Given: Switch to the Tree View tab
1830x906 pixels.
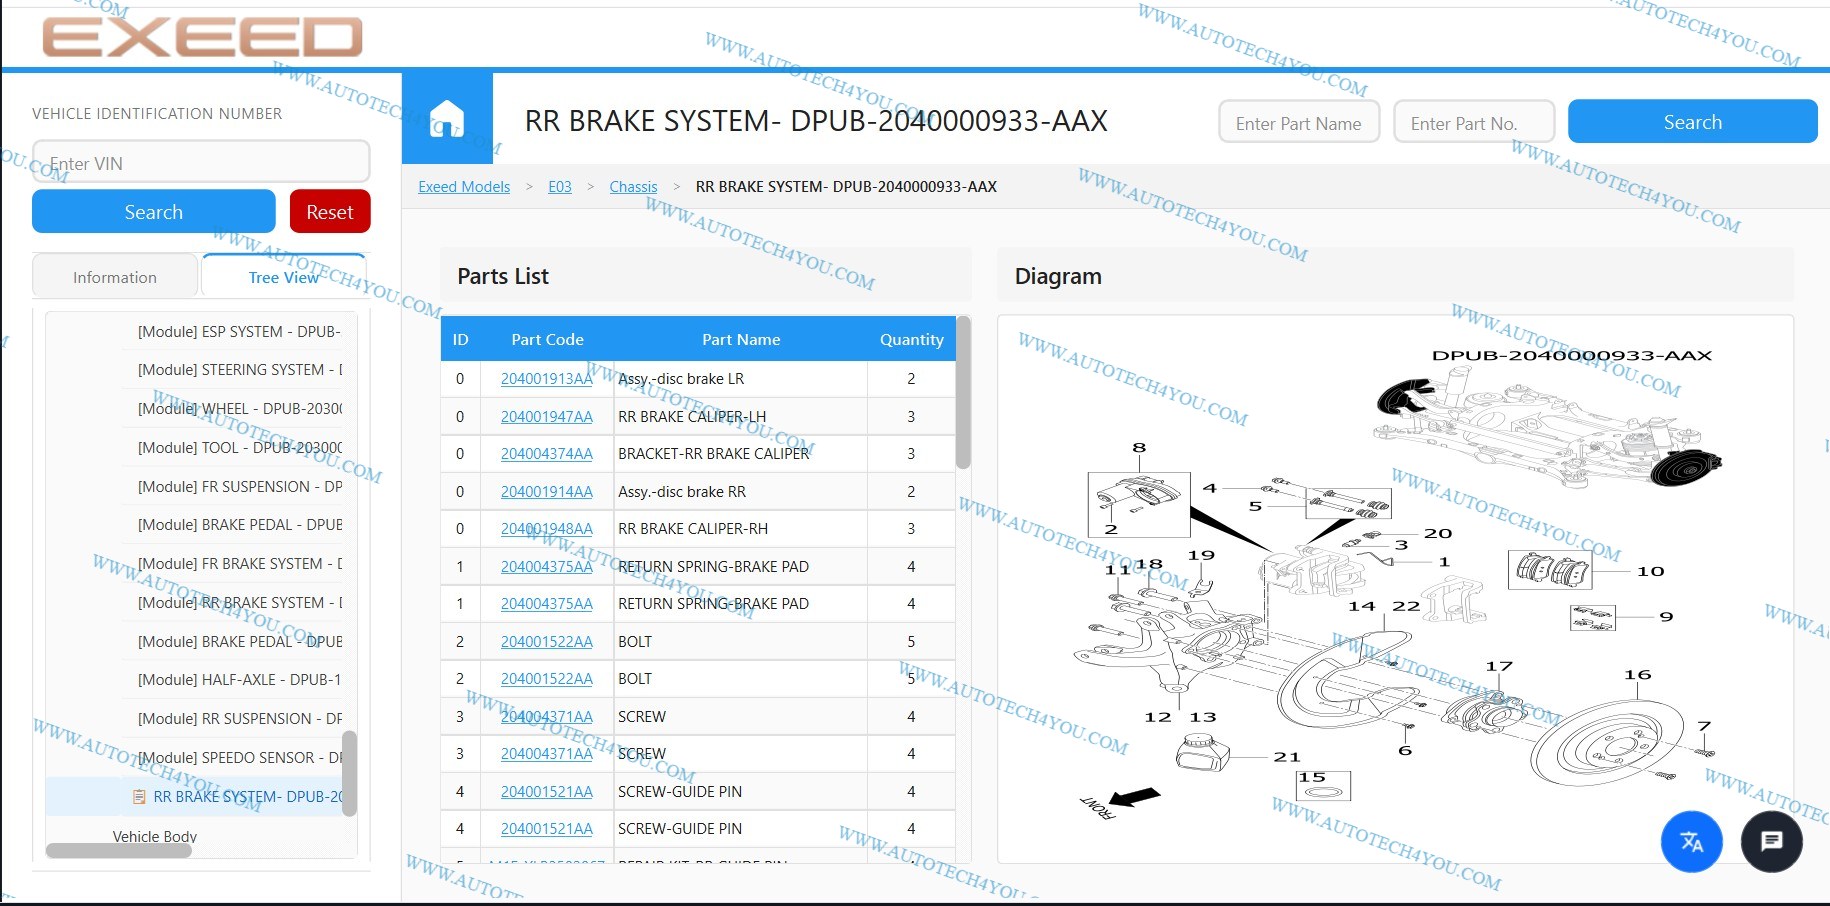Looking at the screenshot, I should [284, 277].
